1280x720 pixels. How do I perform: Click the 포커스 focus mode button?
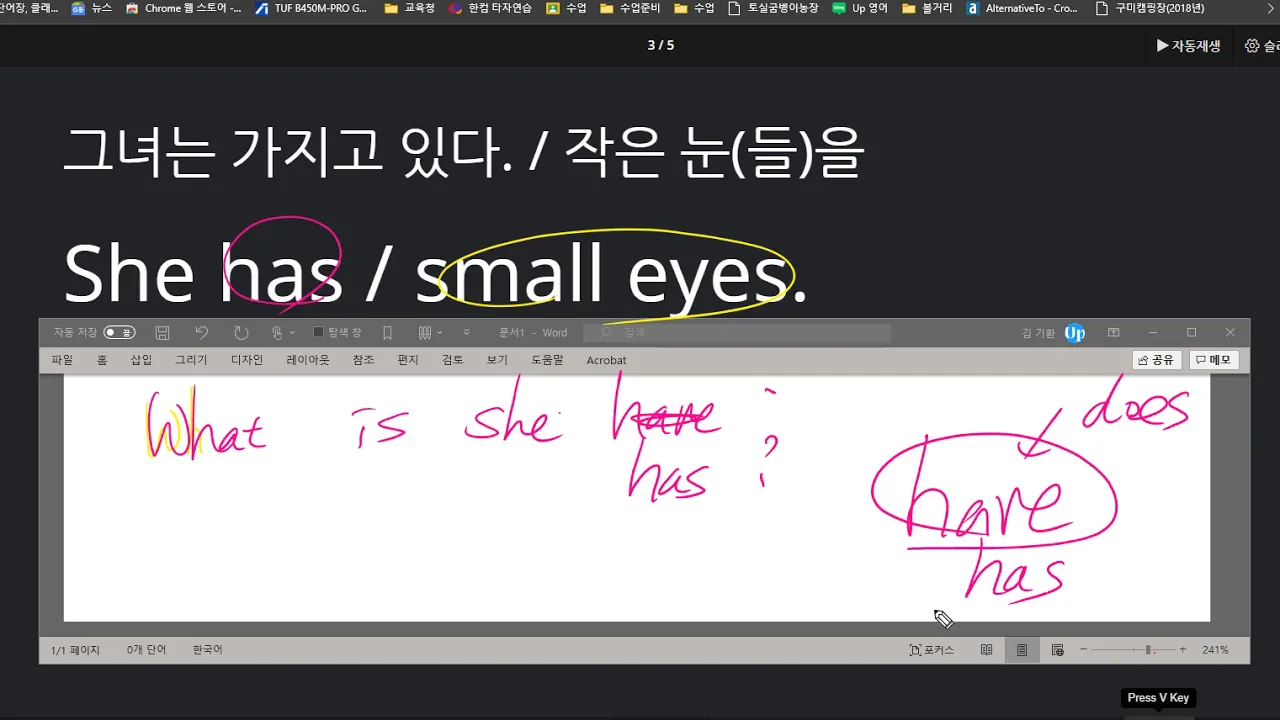click(931, 650)
